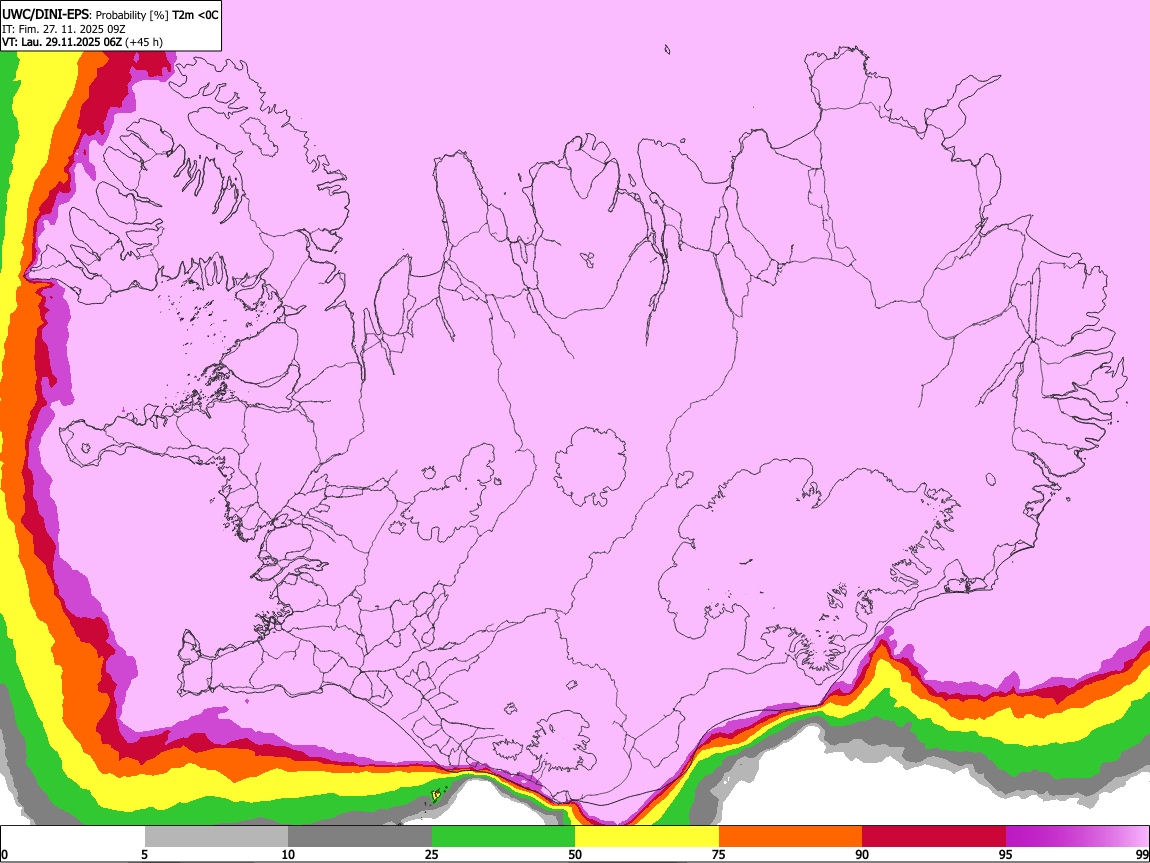Click the small yellow island off south coast
Viewport: 1150px width, 863px height.
point(436,795)
